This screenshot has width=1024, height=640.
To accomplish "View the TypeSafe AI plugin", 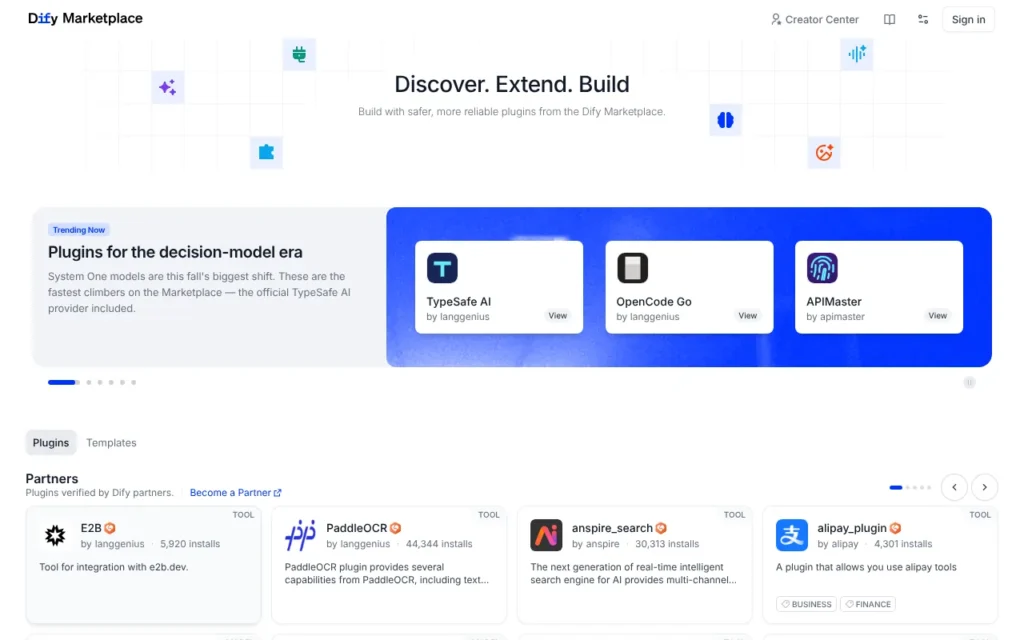I will tap(558, 315).
